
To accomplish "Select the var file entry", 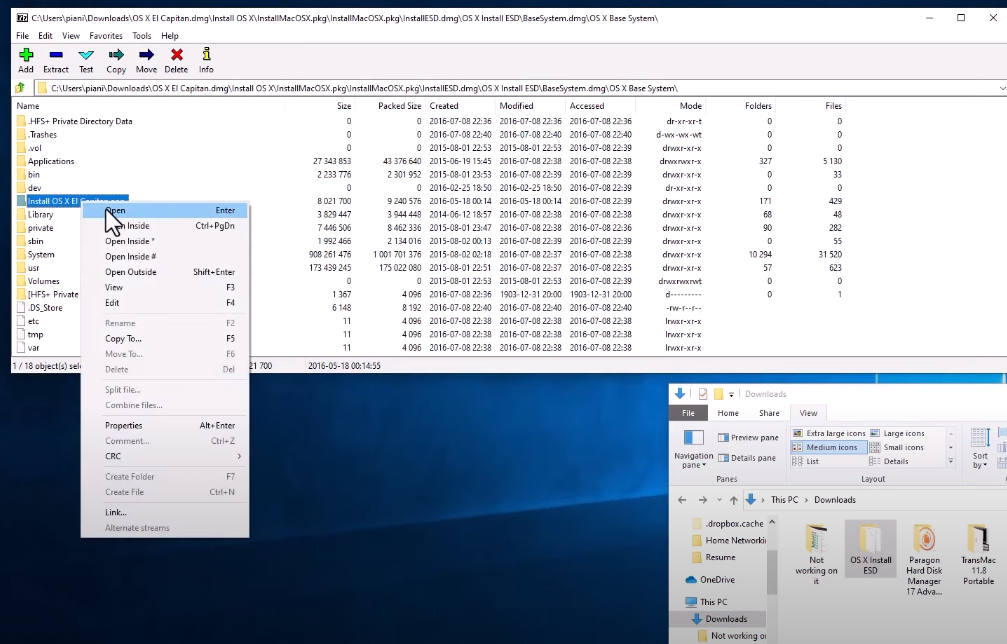I will (33, 348).
